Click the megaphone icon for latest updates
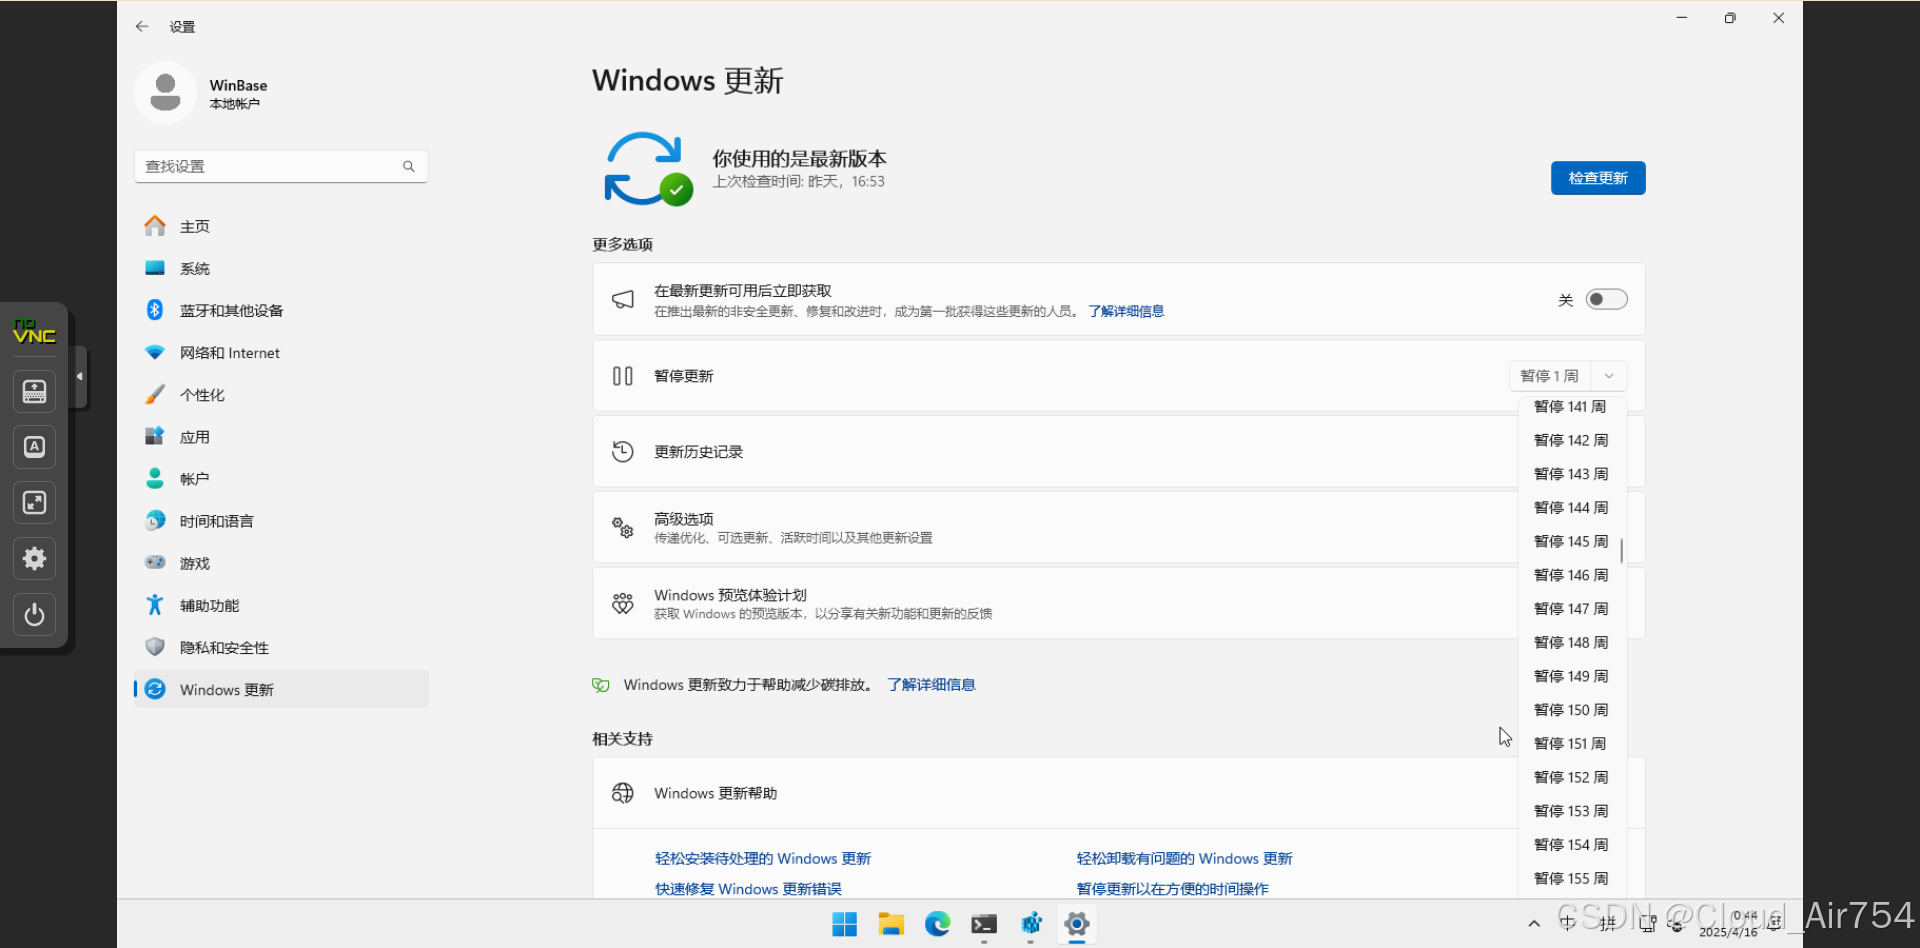The image size is (1920, 948). click(x=623, y=300)
